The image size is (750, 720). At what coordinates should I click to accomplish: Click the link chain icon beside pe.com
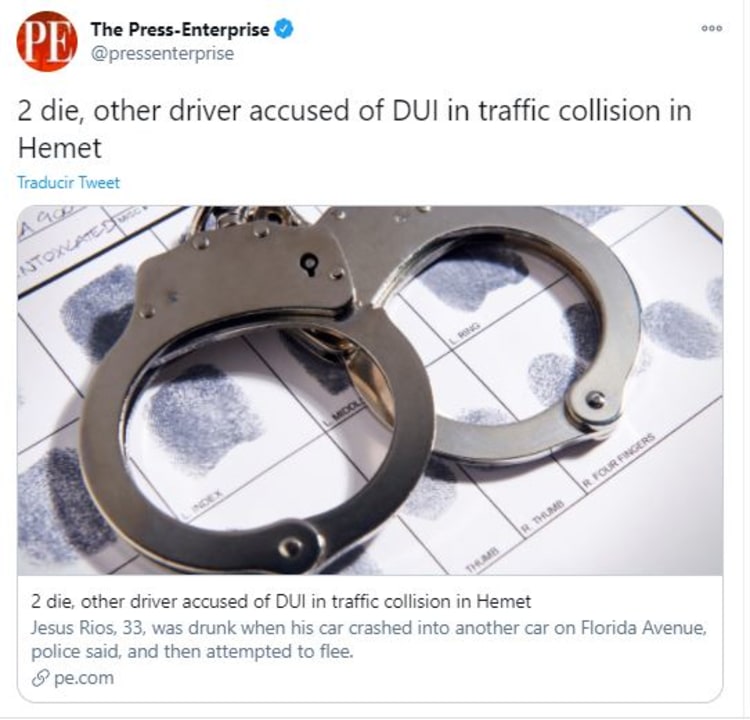pos(41,678)
